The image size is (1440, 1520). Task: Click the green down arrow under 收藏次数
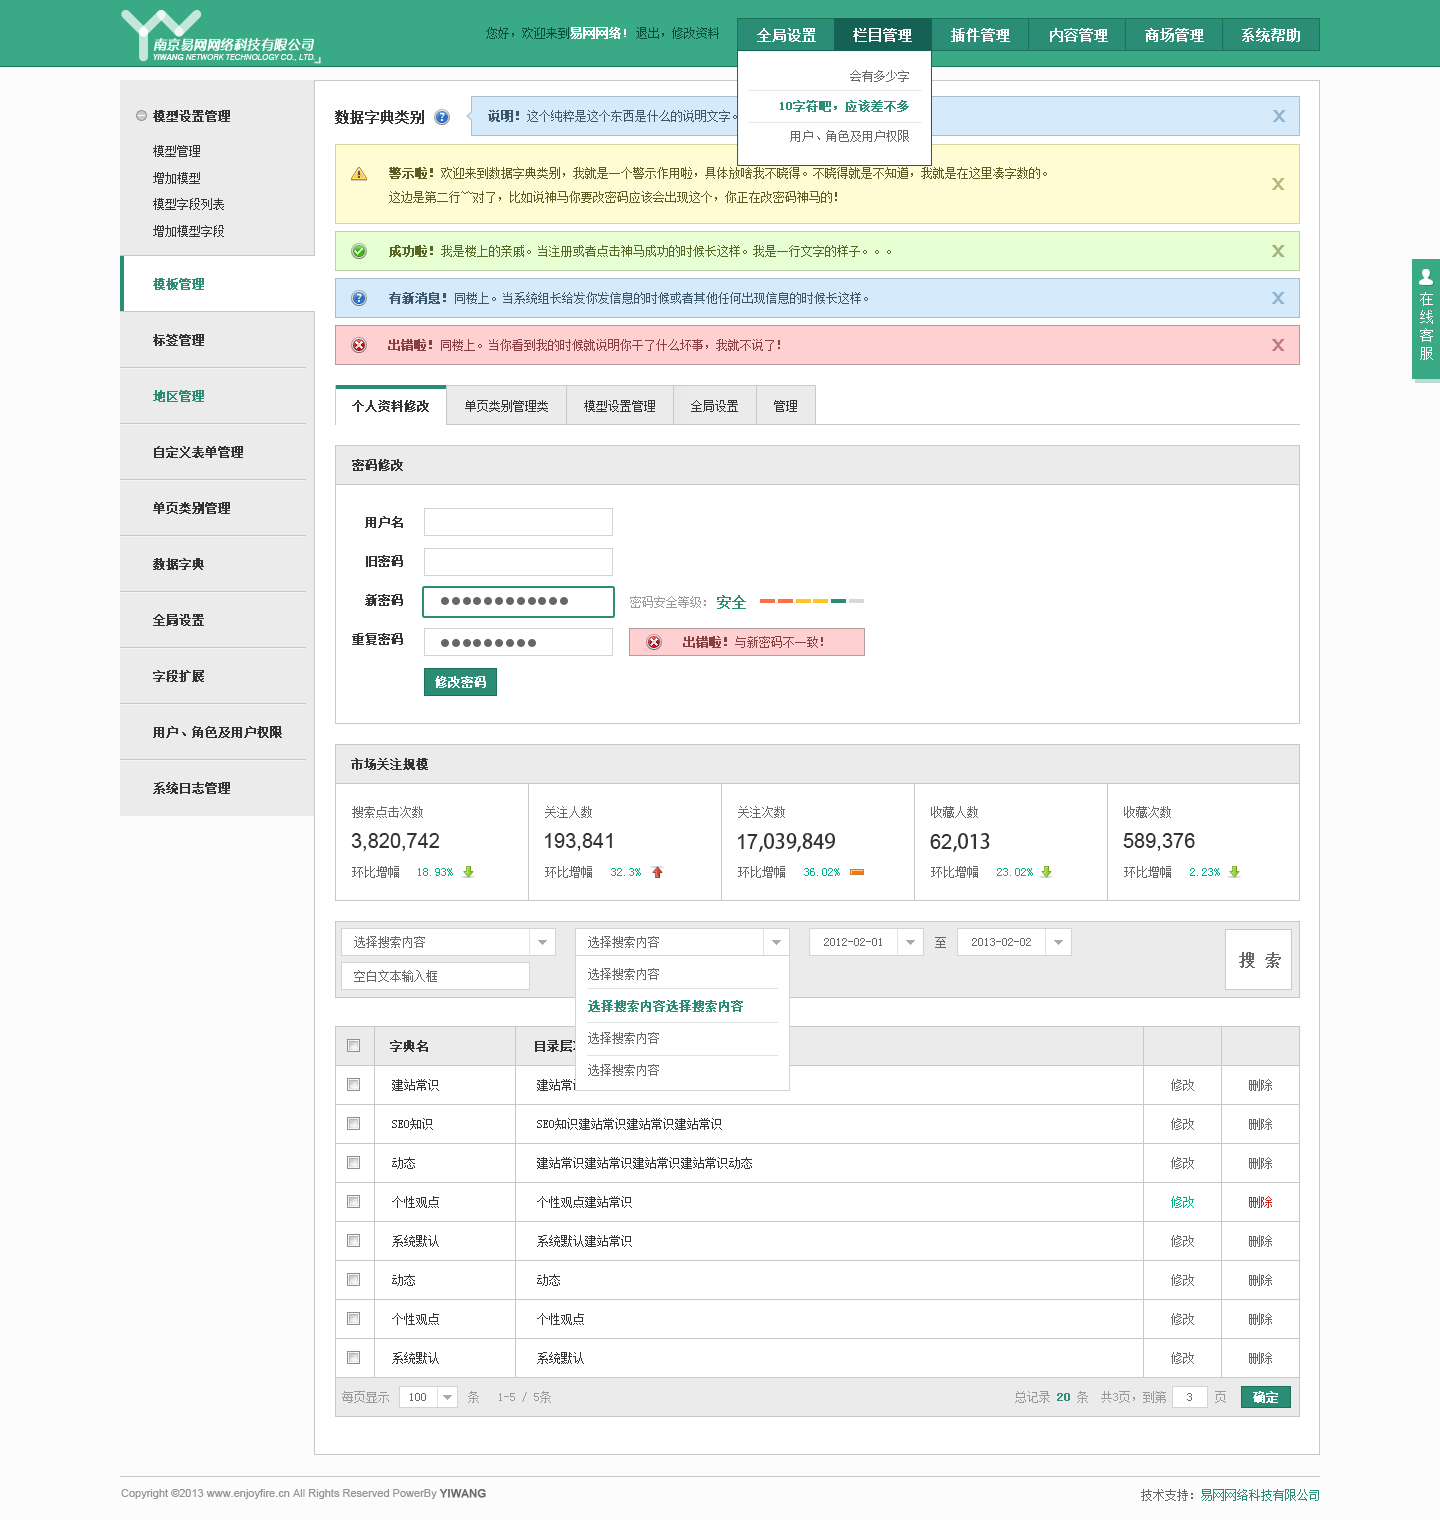point(1234,872)
